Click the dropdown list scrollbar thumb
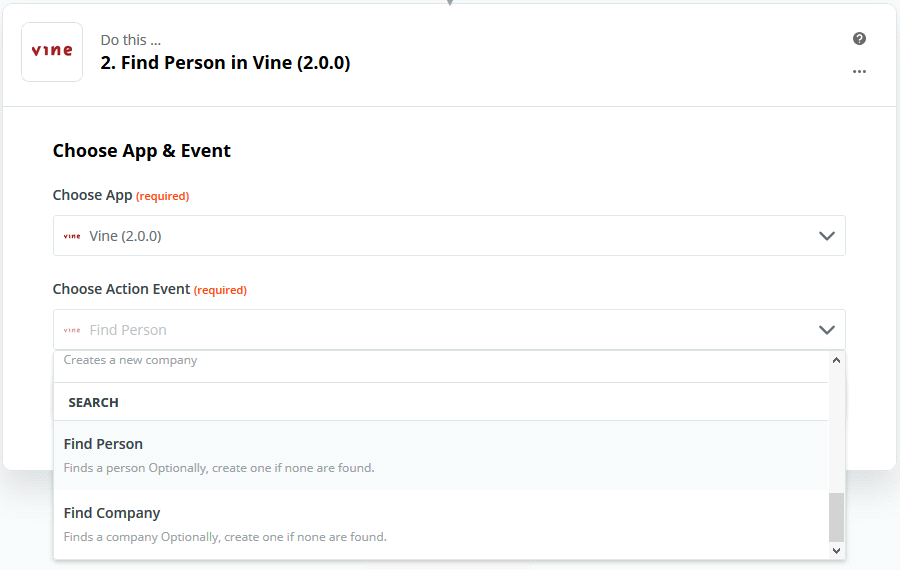This screenshot has height=570, width=900. click(x=836, y=517)
